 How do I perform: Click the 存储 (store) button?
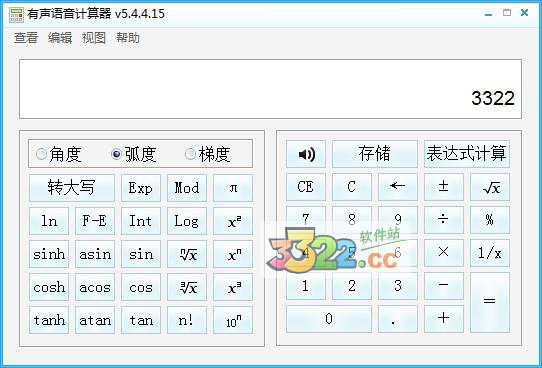pos(375,154)
